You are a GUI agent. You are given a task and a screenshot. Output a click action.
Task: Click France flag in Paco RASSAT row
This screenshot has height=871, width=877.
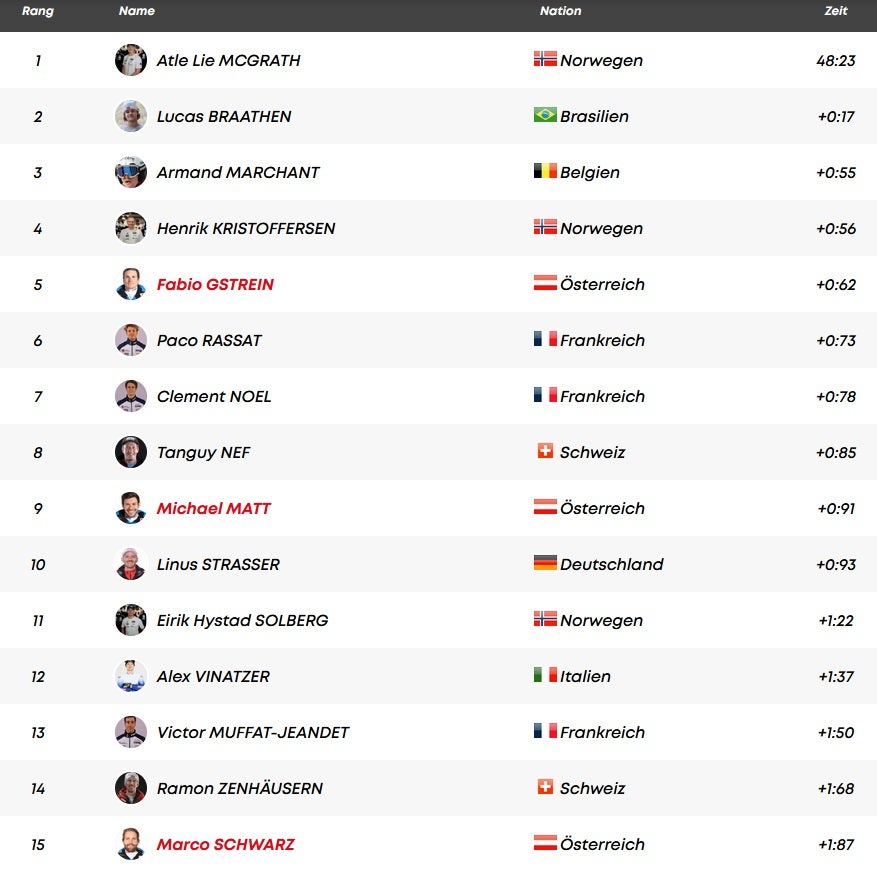pyautogui.click(x=545, y=339)
